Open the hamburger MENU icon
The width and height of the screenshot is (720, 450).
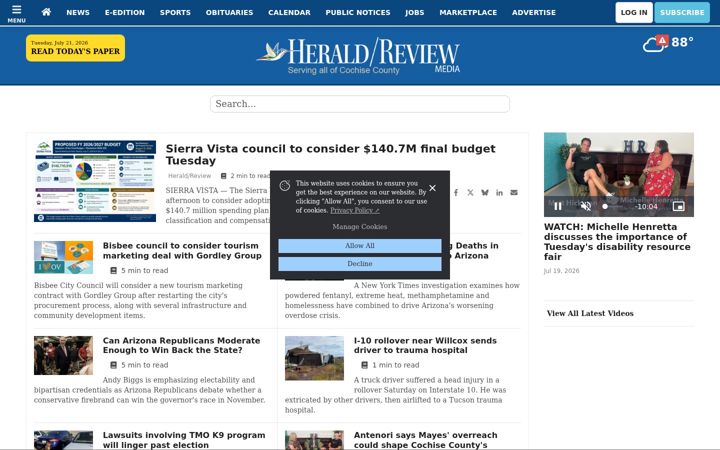[17, 12]
